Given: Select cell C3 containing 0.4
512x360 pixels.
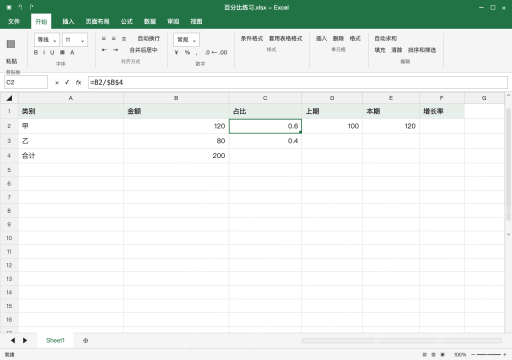Looking at the screenshot, I should pyautogui.click(x=265, y=141).
